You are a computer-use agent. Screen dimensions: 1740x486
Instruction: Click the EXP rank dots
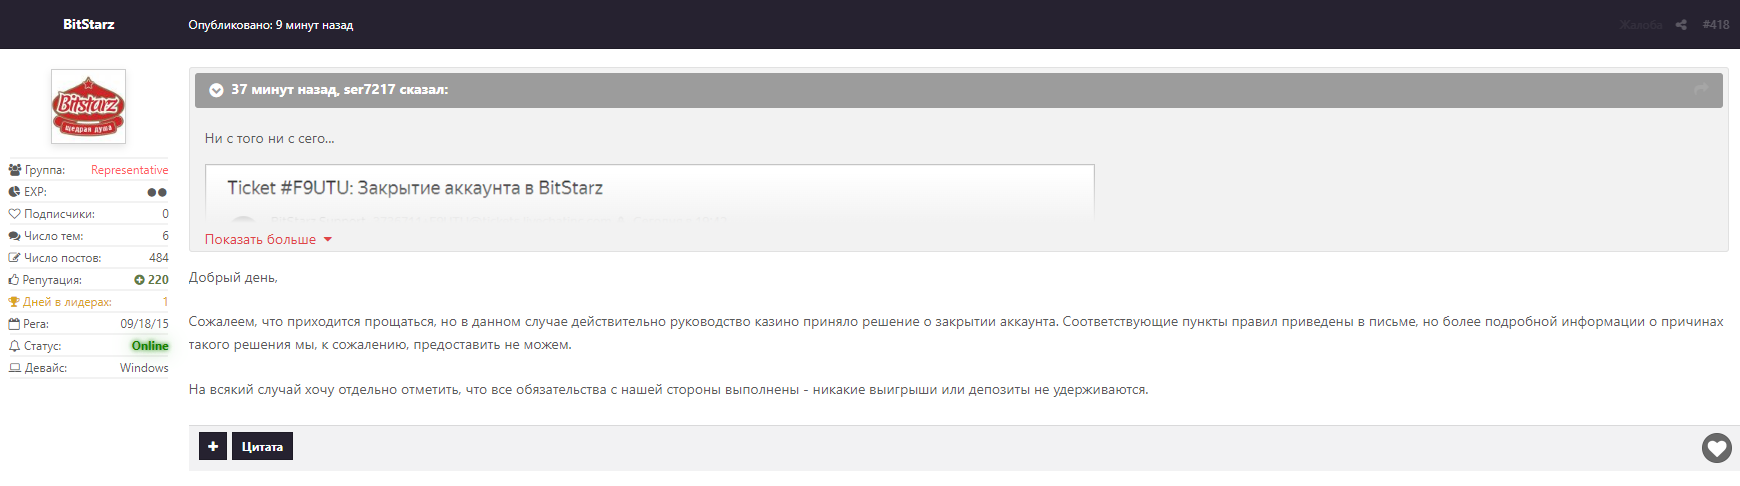click(x=157, y=192)
